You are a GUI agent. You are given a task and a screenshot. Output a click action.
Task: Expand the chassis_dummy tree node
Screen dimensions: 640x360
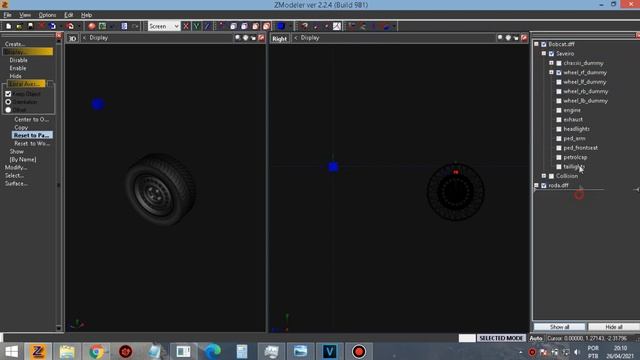coord(551,63)
